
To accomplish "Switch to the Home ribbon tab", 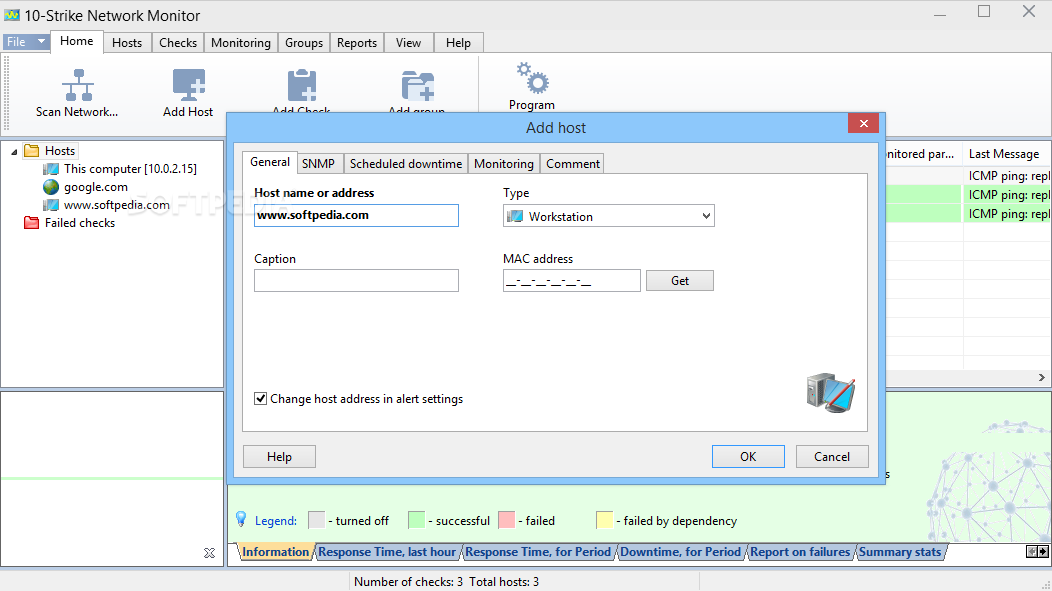I will click(76, 41).
